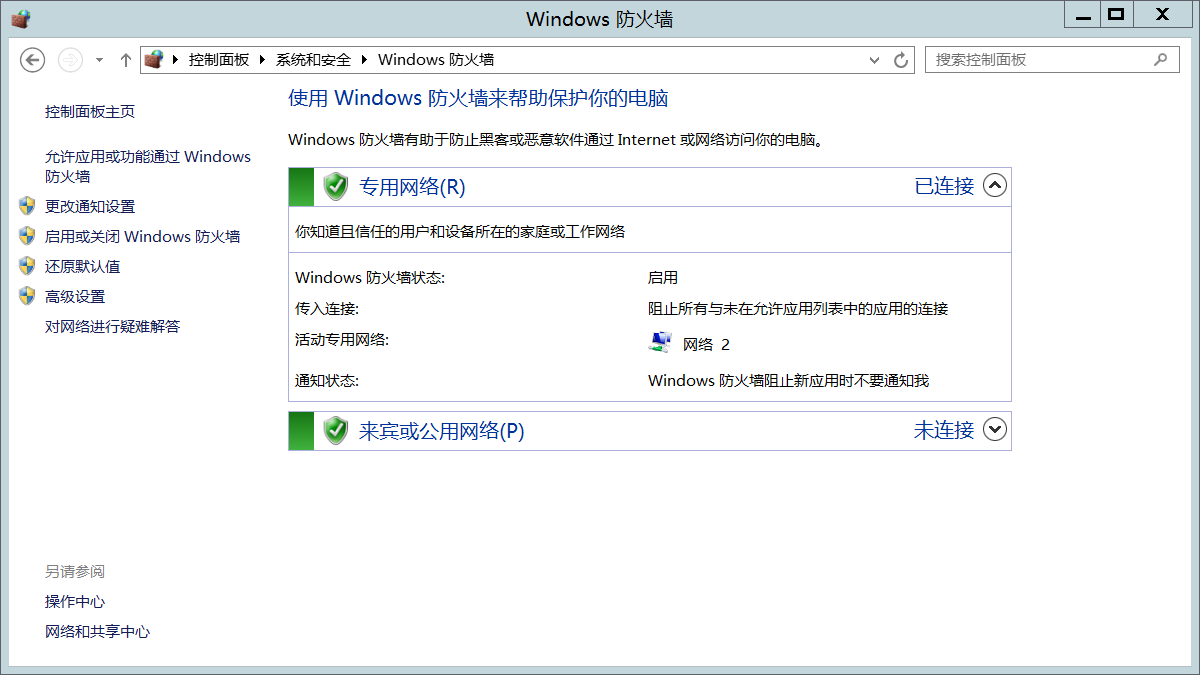
Task: Click the firewall icon in the address bar
Action: pyautogui.click(x=153, y=60)
